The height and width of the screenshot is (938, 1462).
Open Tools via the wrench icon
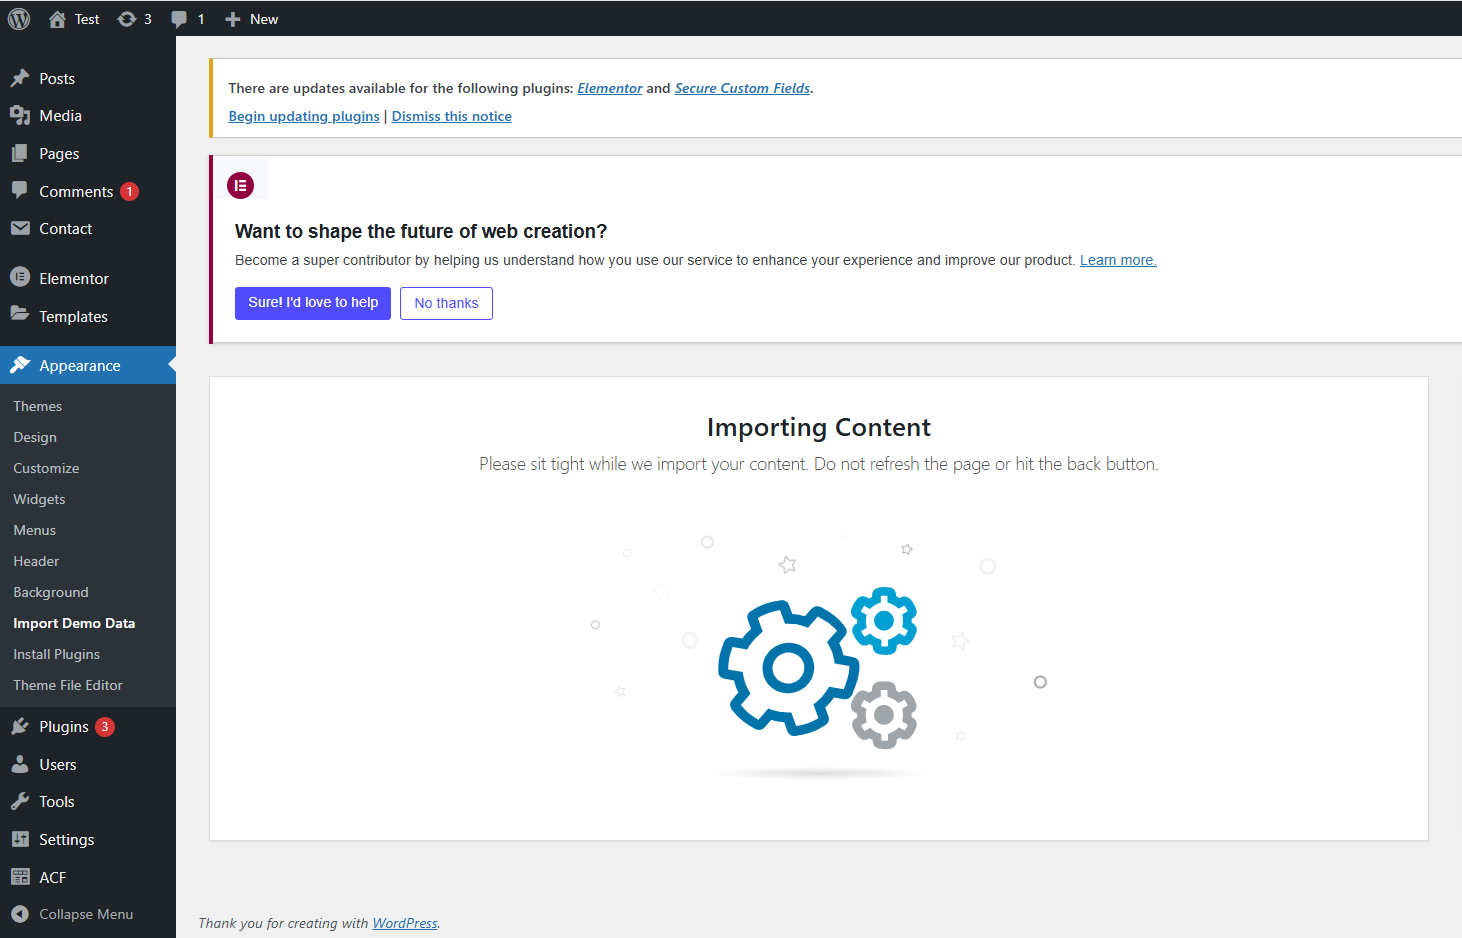(x=20, y=802)
